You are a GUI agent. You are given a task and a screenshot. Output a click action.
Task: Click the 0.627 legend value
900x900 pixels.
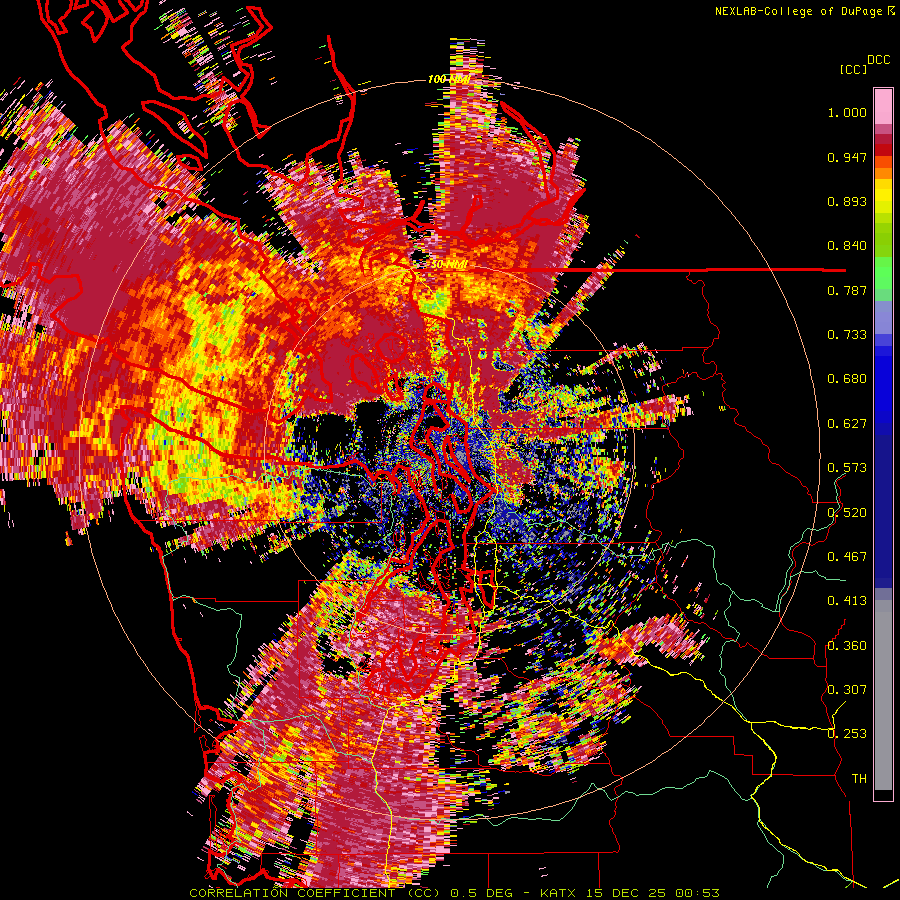click(x=847, y=424)
